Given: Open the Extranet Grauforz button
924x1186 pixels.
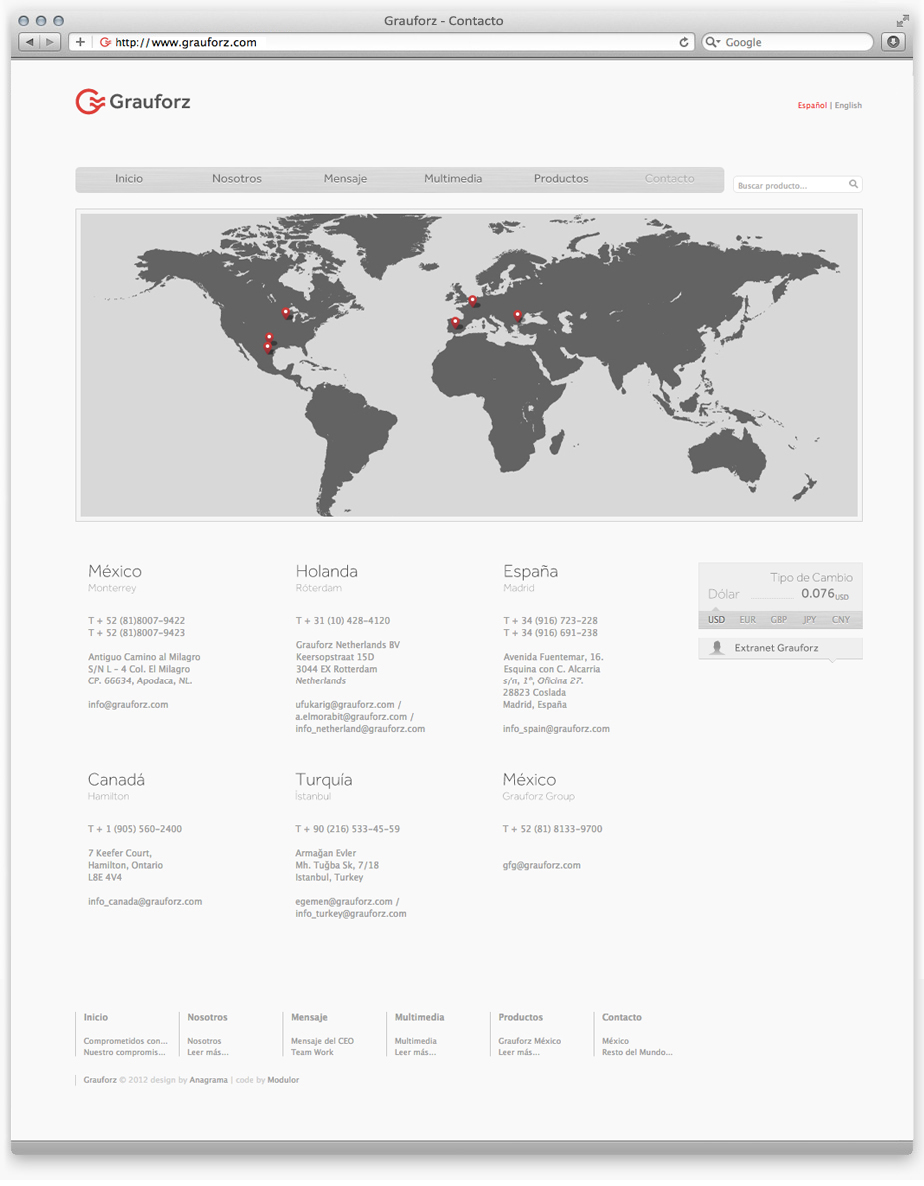Looking at the screenshot, I should coord(780,648).
